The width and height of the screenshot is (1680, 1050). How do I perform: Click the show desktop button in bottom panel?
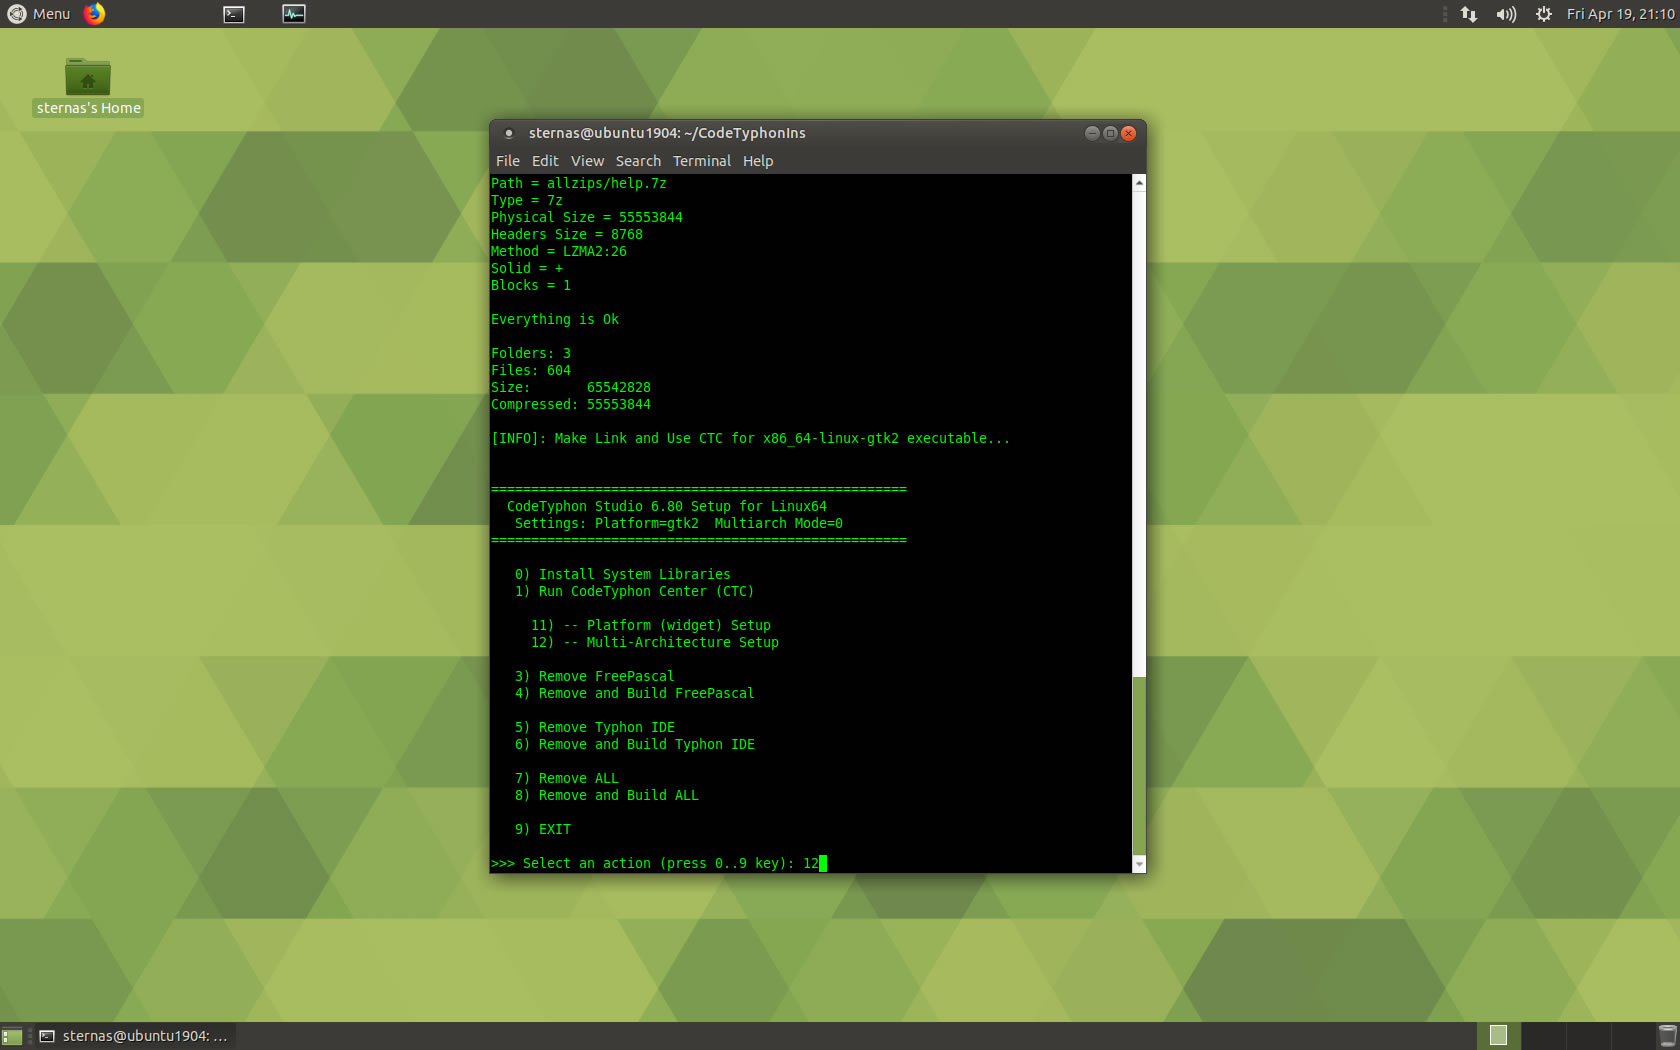click(x=12, y=1036)
